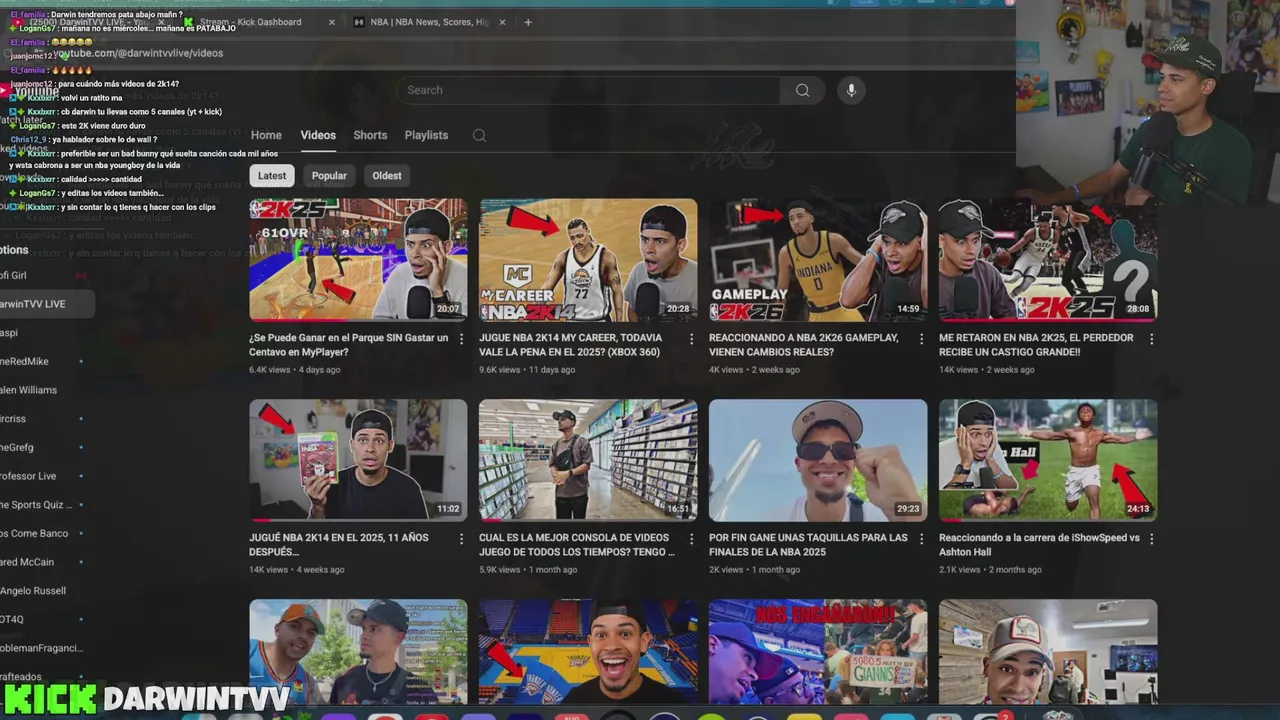Image resolution: width=1280 pixels, height=720 pixels.
Task: Open title '¿Se Puede Ganar en el Parque SIN Gastar'
Action: coord(348,345)
